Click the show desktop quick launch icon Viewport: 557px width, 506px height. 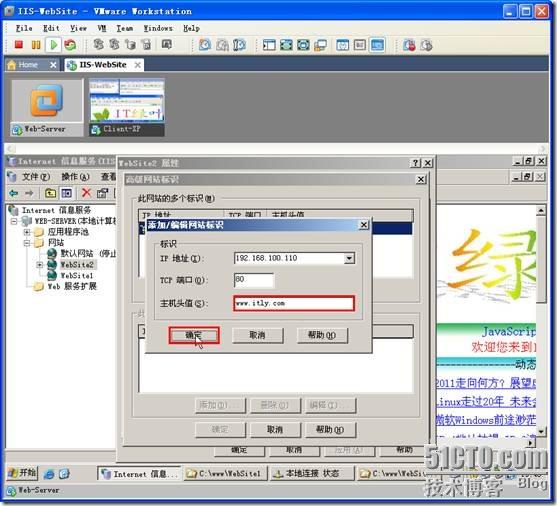pos(64,474)
